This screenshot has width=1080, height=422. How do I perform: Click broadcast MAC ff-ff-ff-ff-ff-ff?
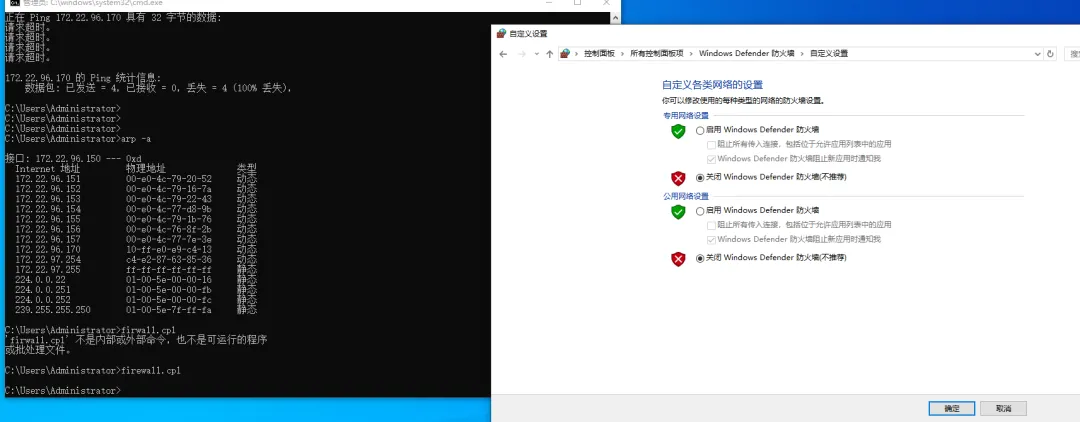pyautogui.click(x=169, y=270)
